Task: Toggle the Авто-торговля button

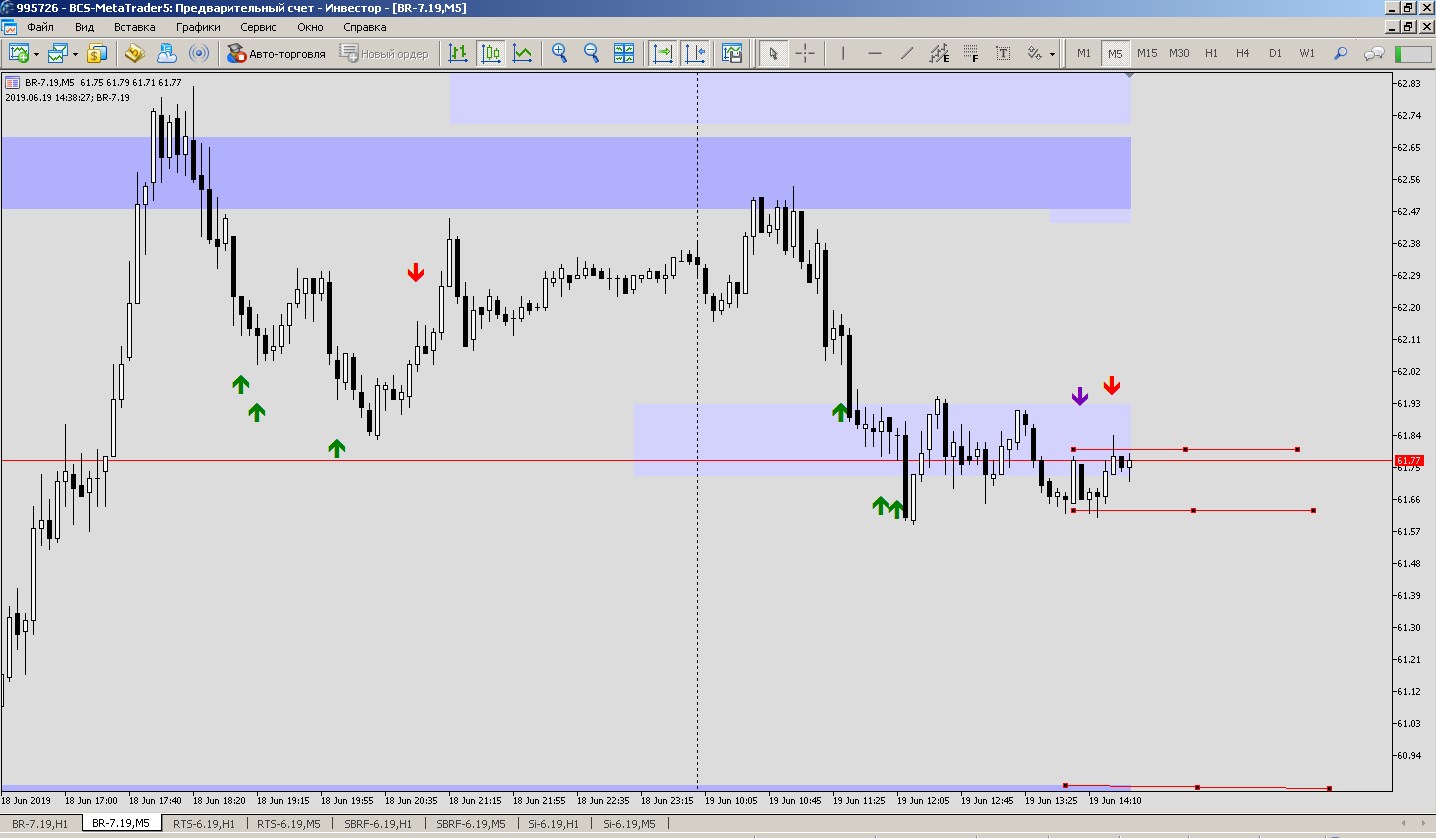Action: click(x=277, y=53)
